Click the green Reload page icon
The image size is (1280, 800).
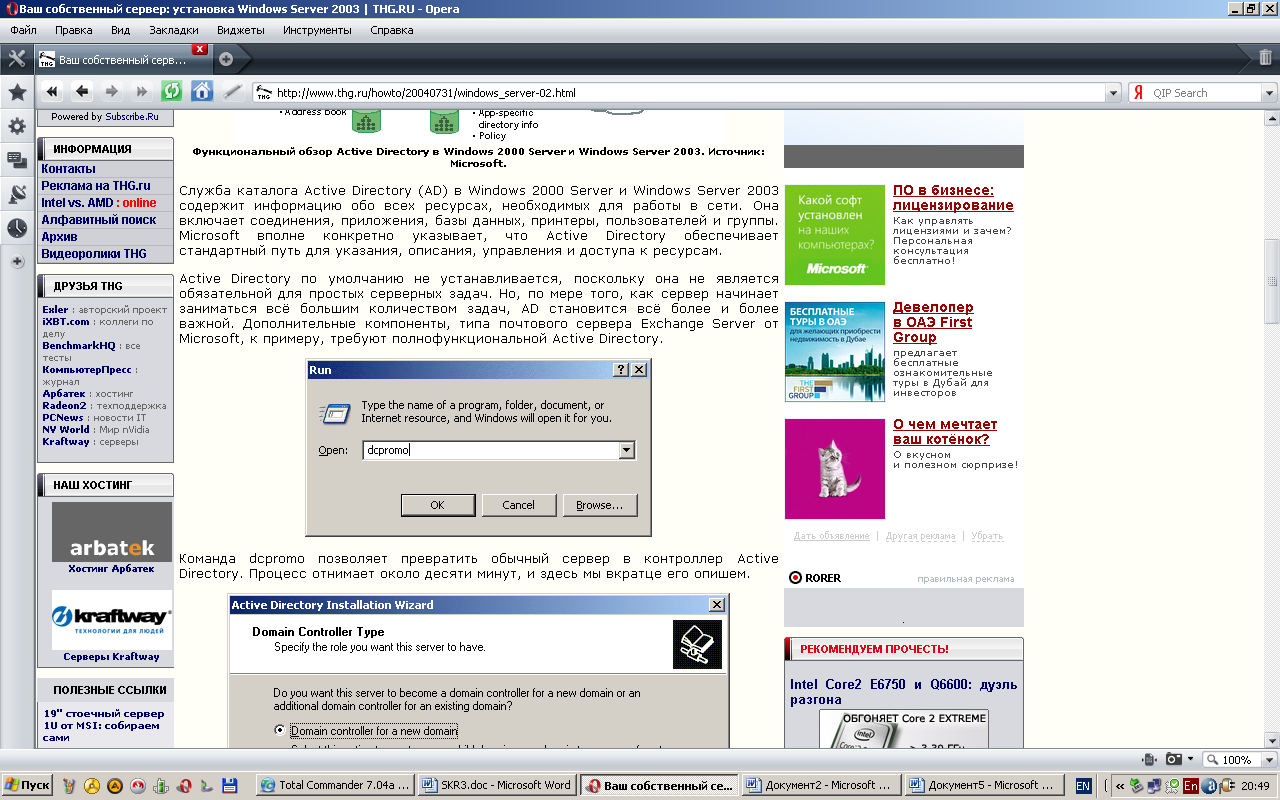click(172, 92)
